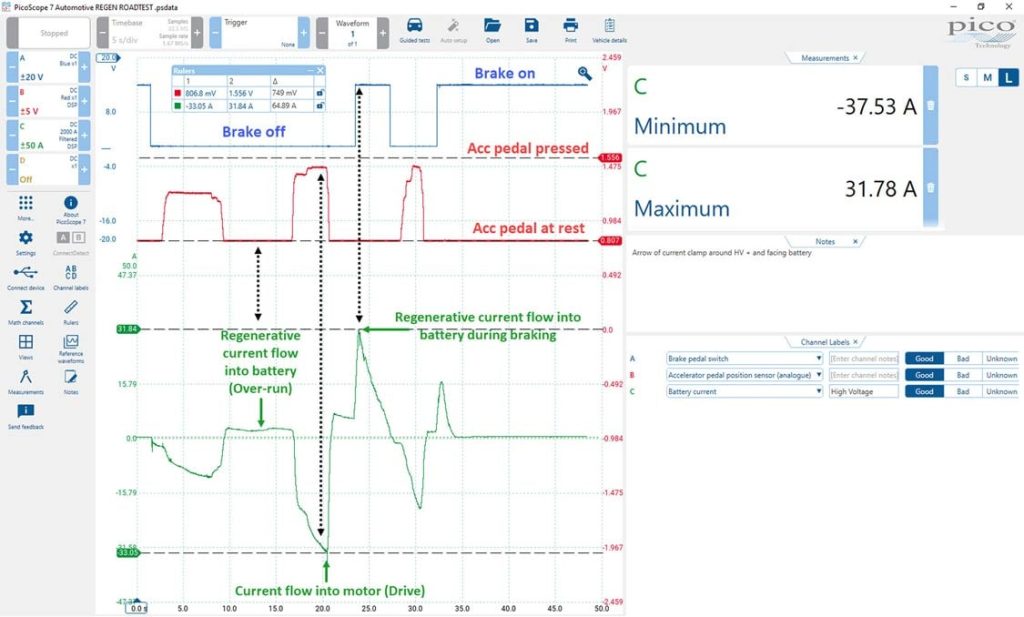
Task: Mark channel A as Bad
Action: coord(963,358)
